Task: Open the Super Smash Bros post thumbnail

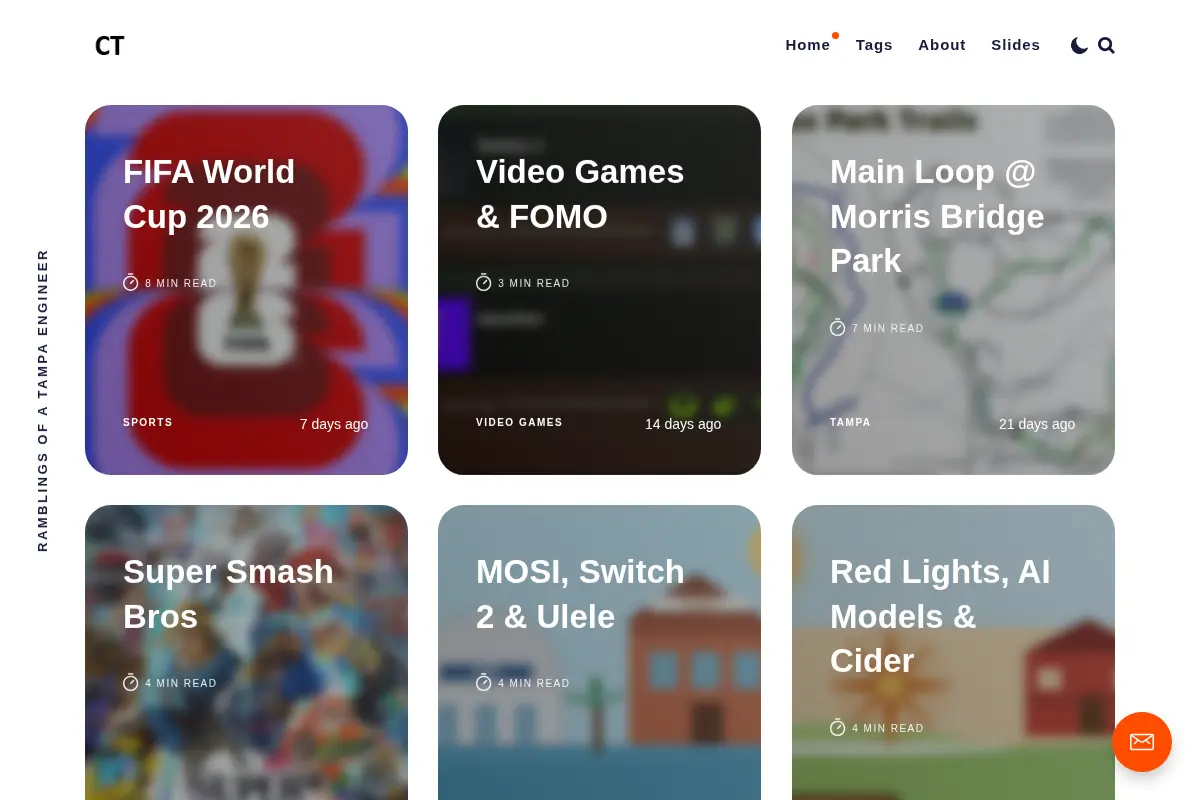Action: click(246, 652)
